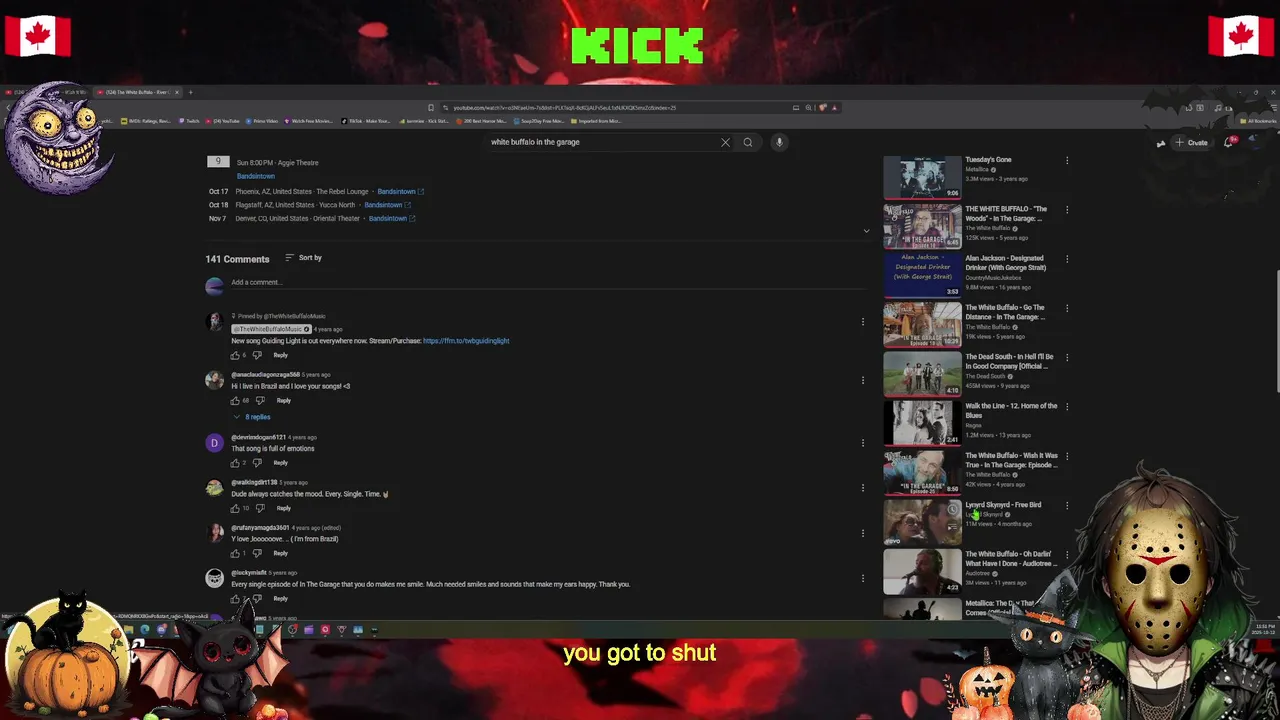The width and height of the screenshot is (1280, 720).
Task: Open the Sort by comments dropdown
Action: pyautogui.click(x=303, y=258)
